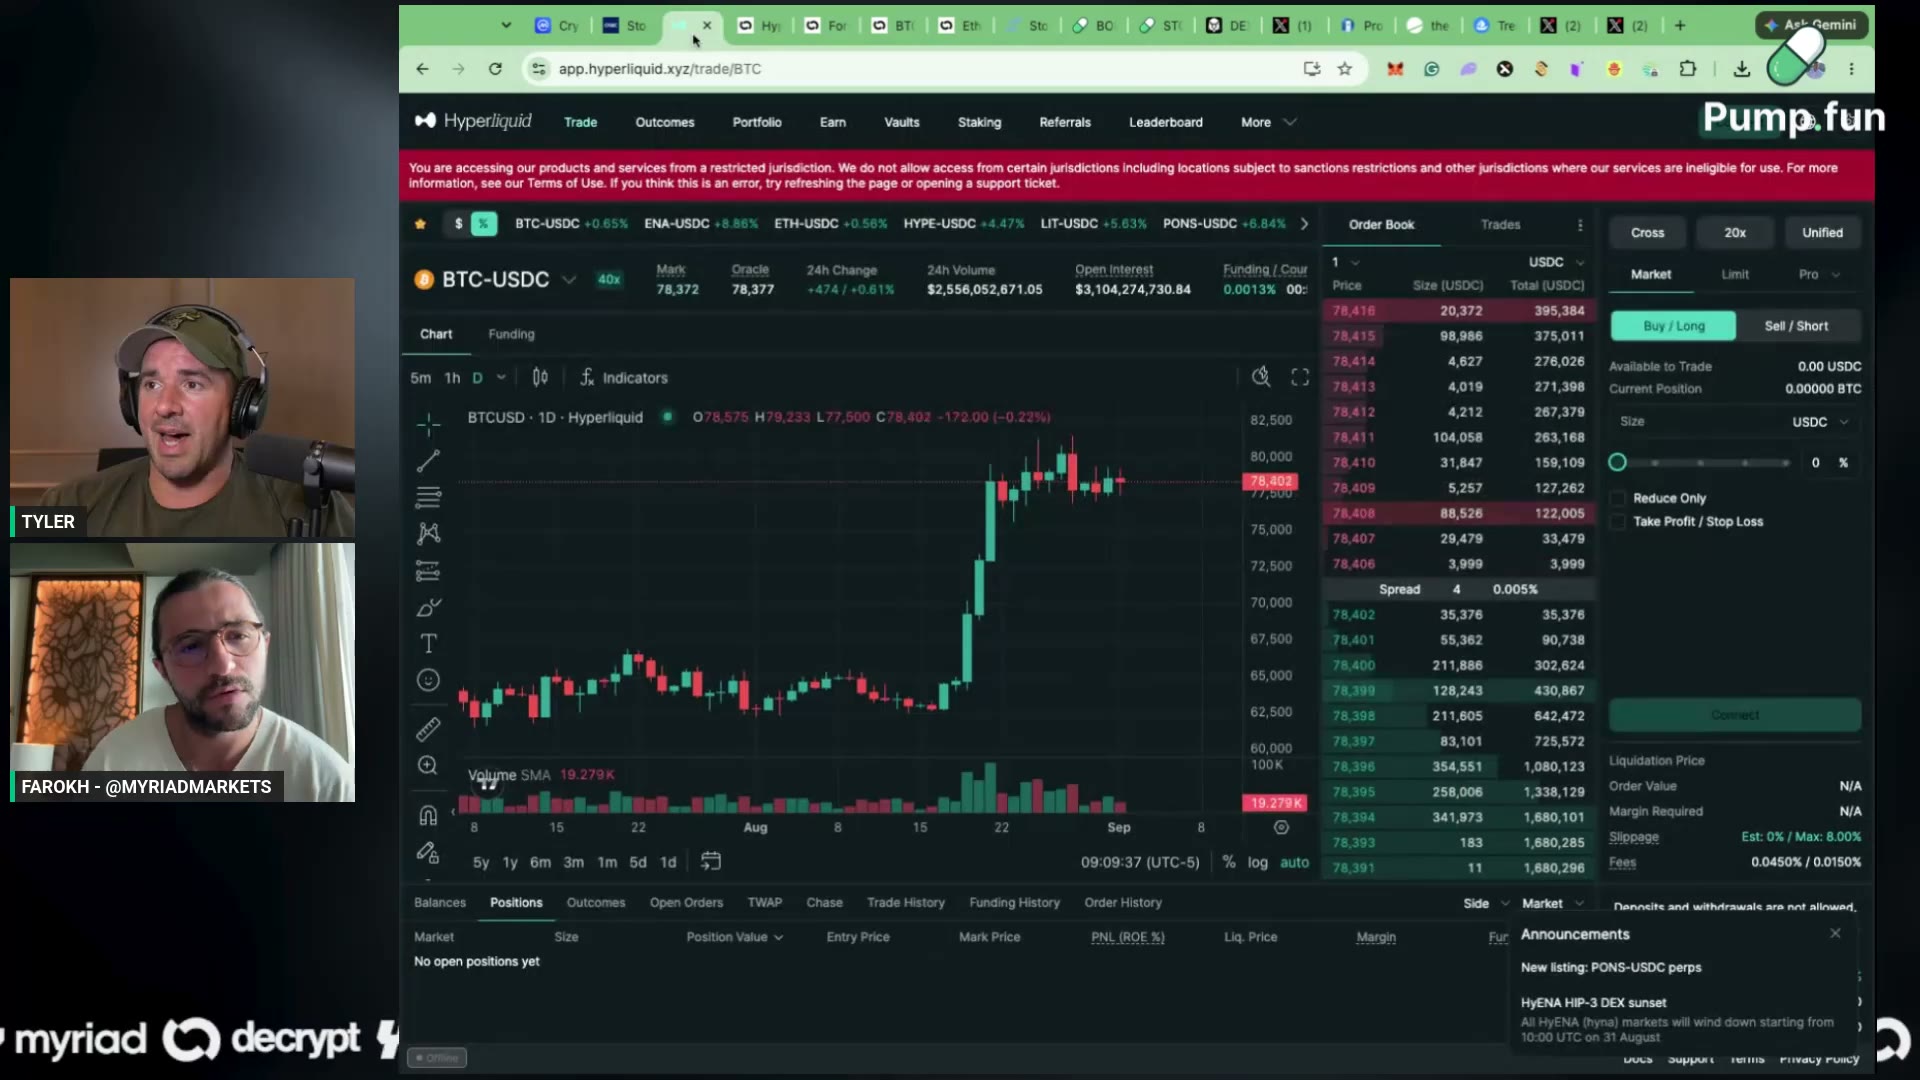The width and height of the screenshot is (1920, 1080).
Task: Open Indicators menu on chart
Action: point(624,377)
